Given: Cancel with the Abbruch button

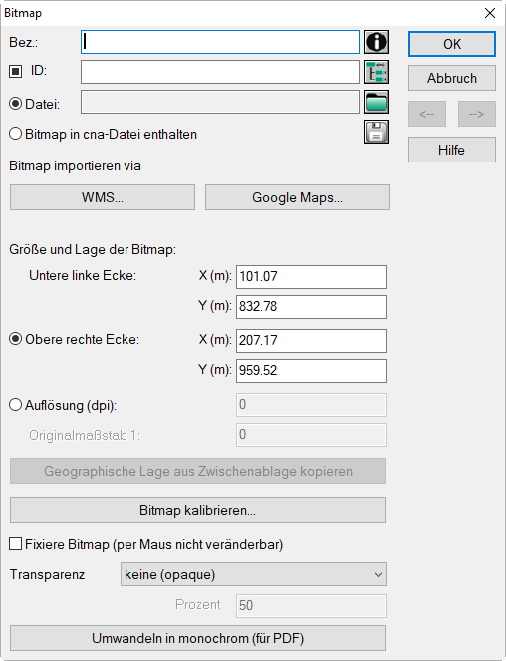Looking at the screenshot, I should pos(452,78).
